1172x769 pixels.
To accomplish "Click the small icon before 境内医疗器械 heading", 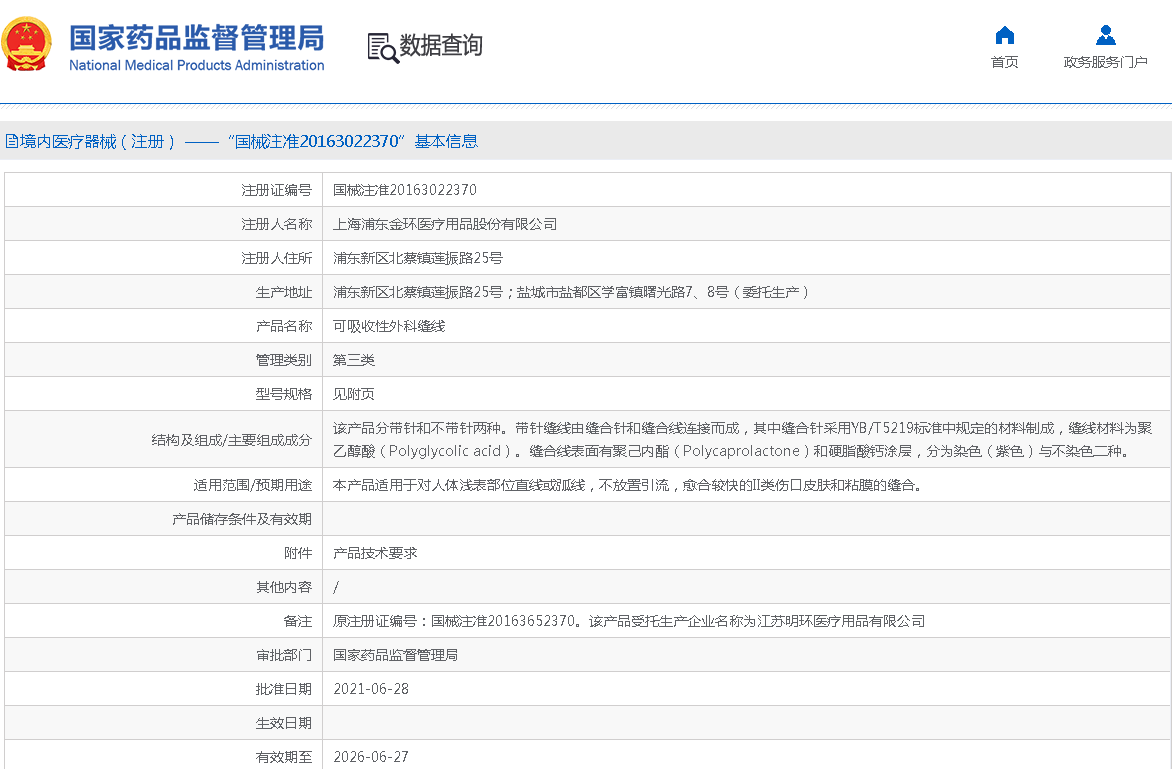I will click(x=10, y=141).
